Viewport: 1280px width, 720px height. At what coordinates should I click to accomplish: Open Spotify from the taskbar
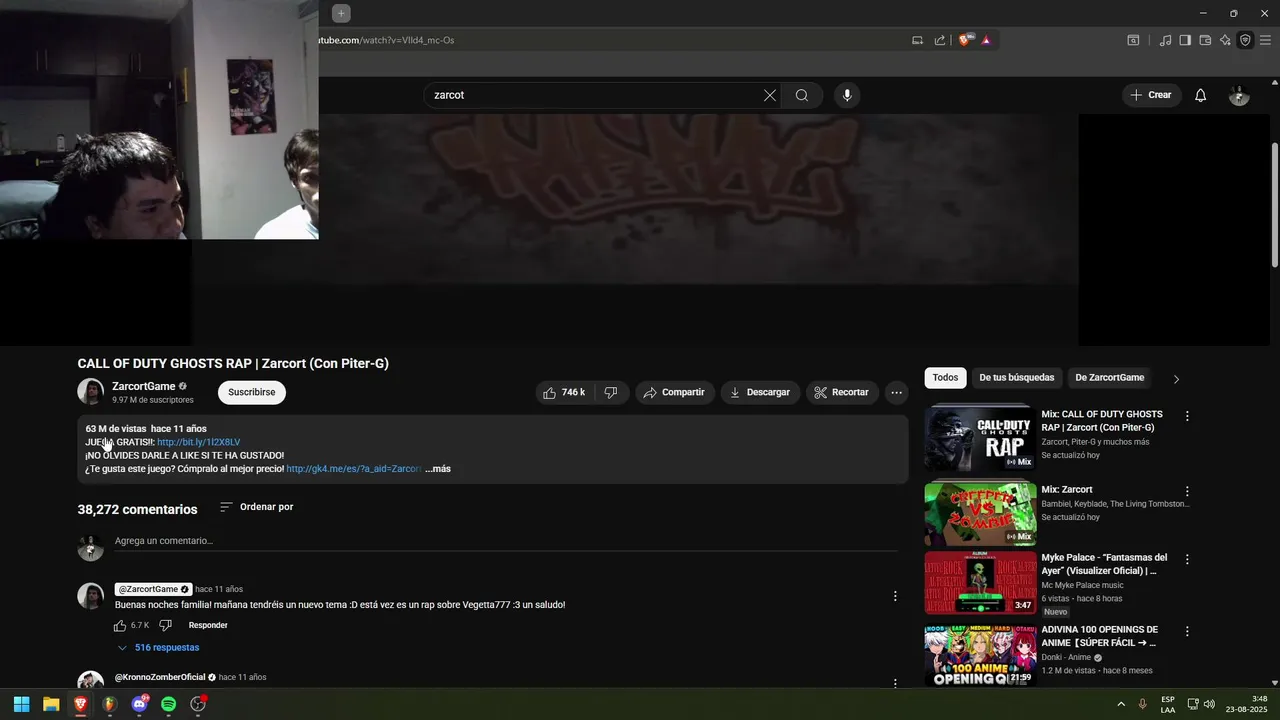click(168, 704)
